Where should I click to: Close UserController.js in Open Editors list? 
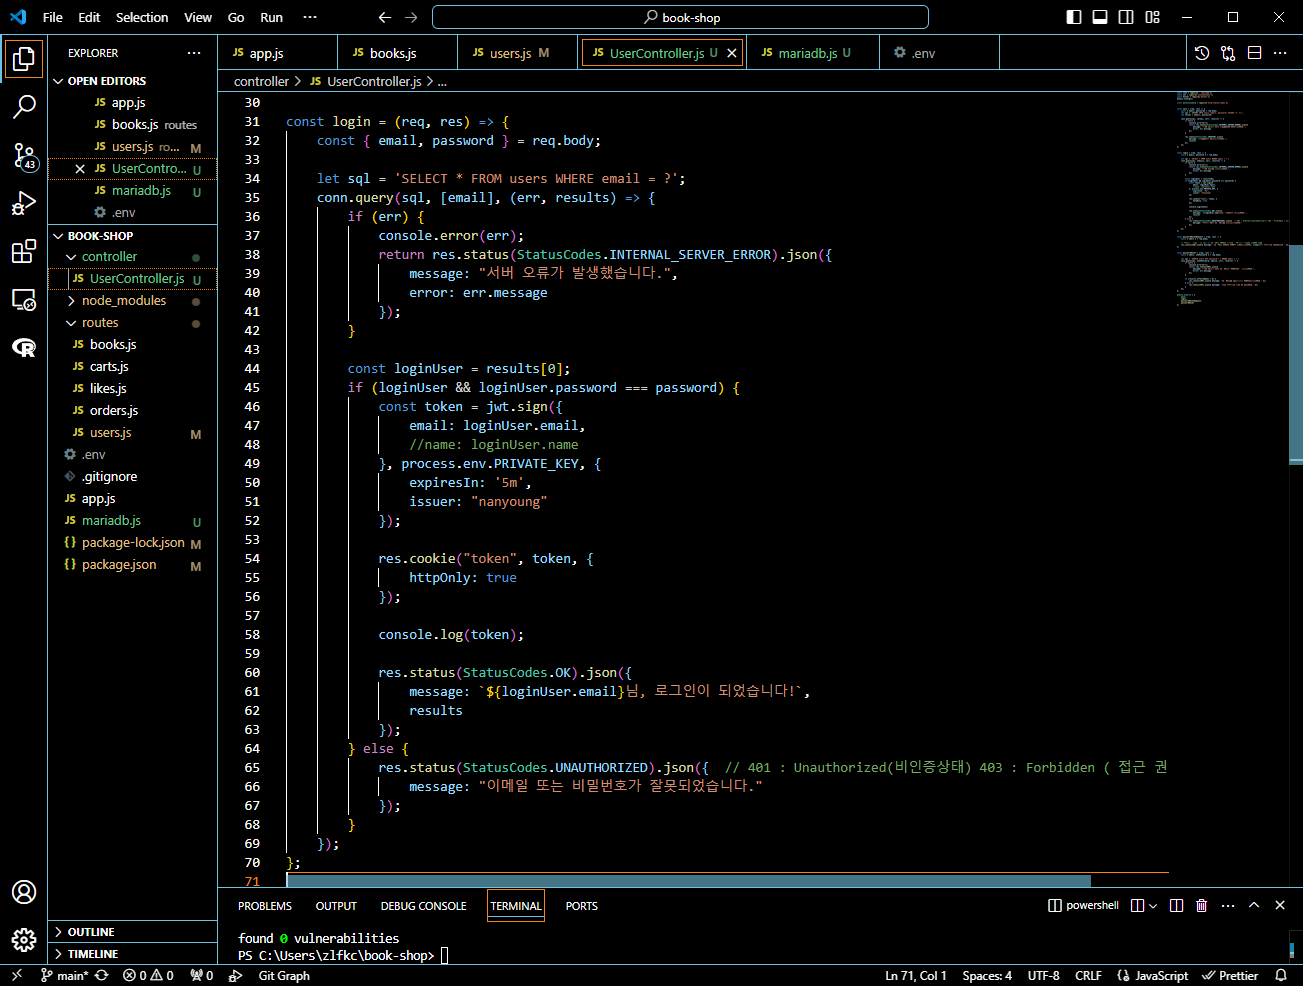point(80,169)
